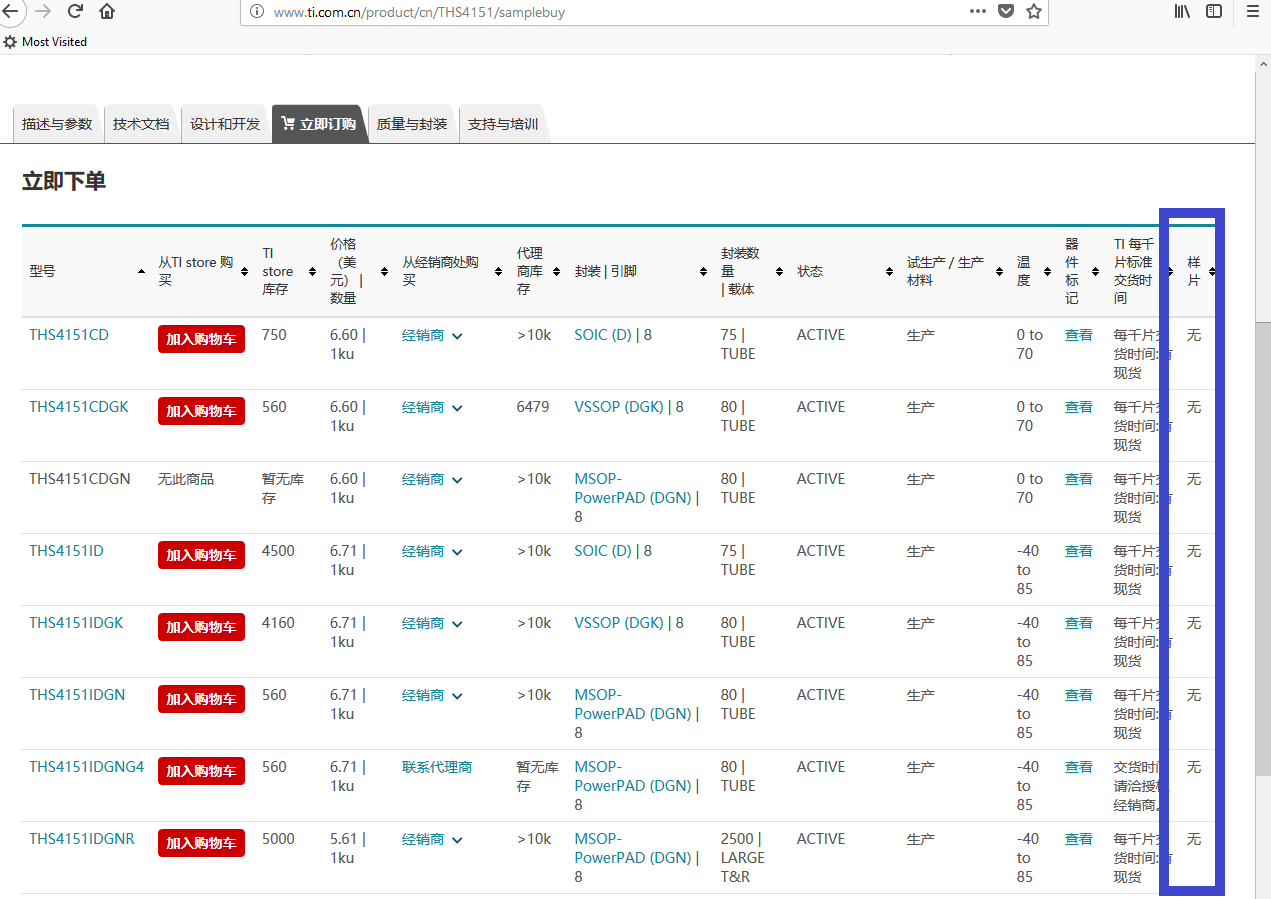
Task: Open the Firefox hamburger menu
Action: tap(1252, 11)
